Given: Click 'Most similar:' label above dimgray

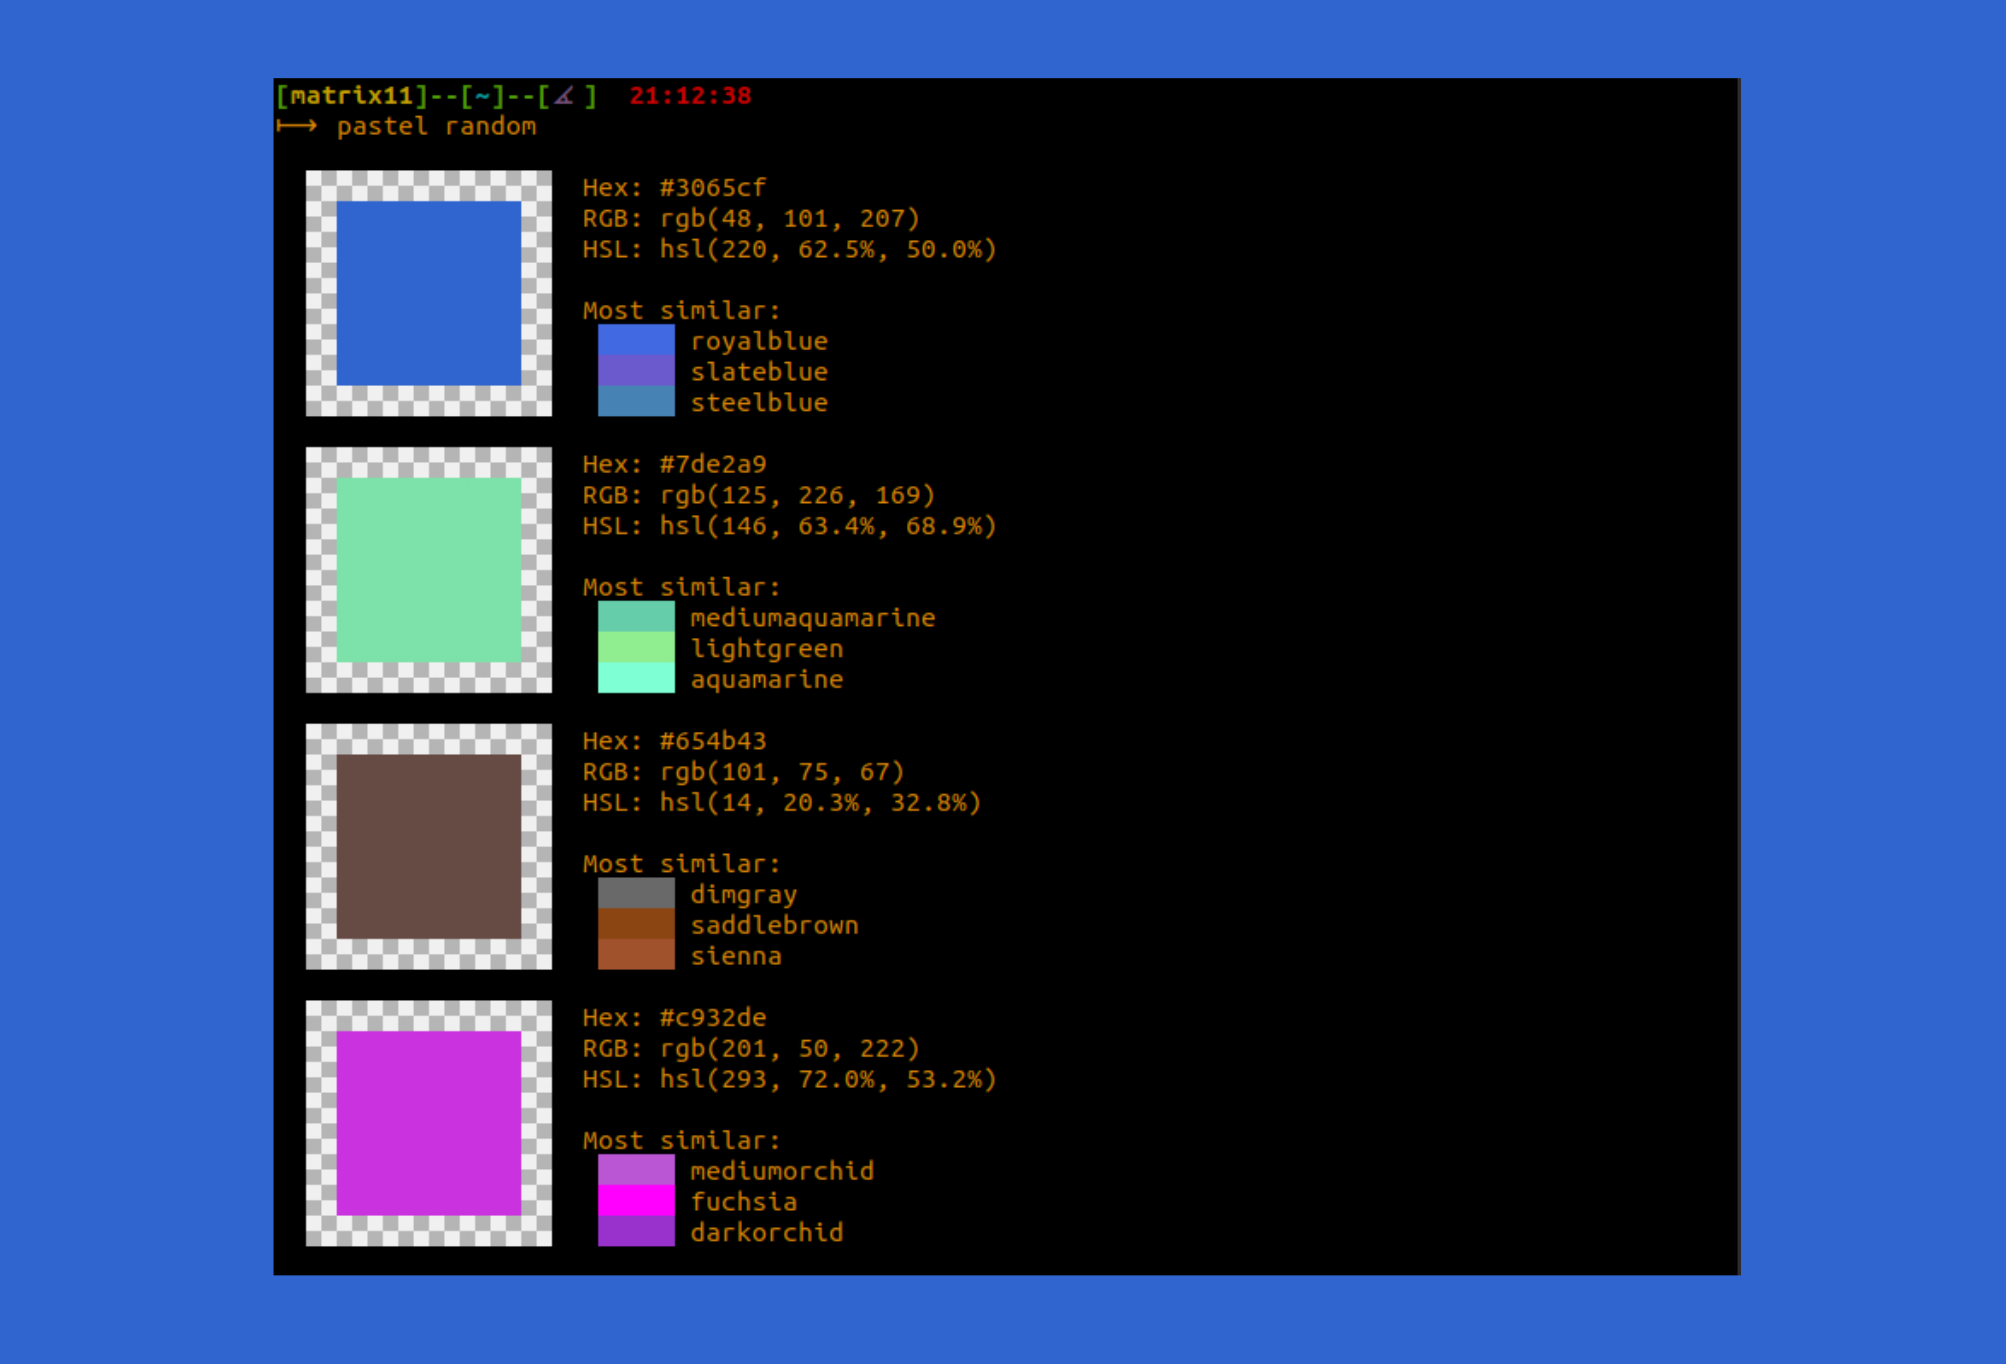Looking at the screenshot, I should pos(682,863).
